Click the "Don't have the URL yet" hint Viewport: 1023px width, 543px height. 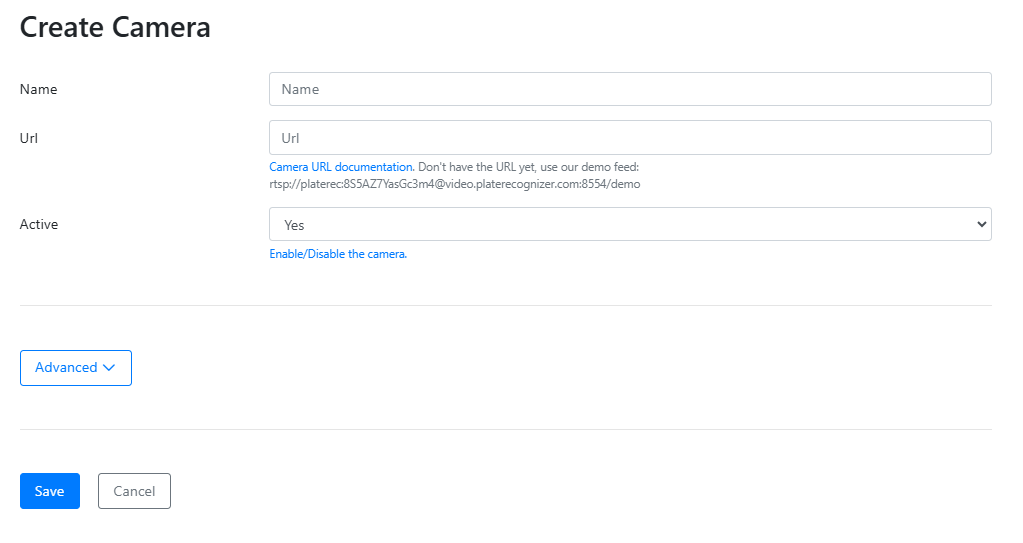(x=527, y=167)
